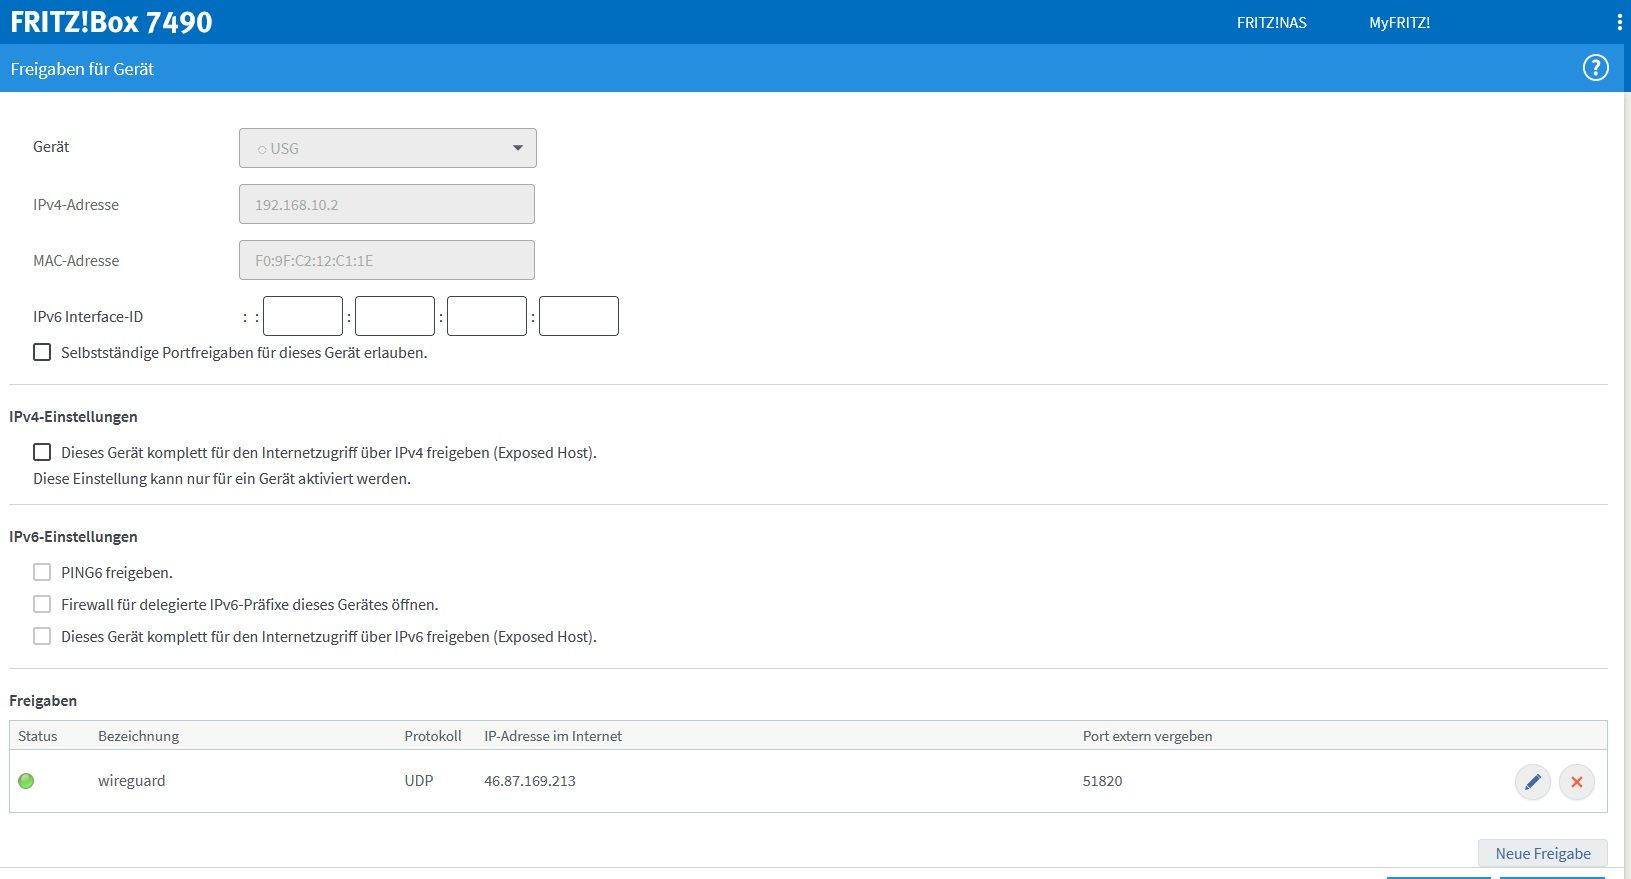Screen dimensions: 1631x879
Task: Focus the fourth IPv6 Interface-ID box
Action: pos(579,316)
